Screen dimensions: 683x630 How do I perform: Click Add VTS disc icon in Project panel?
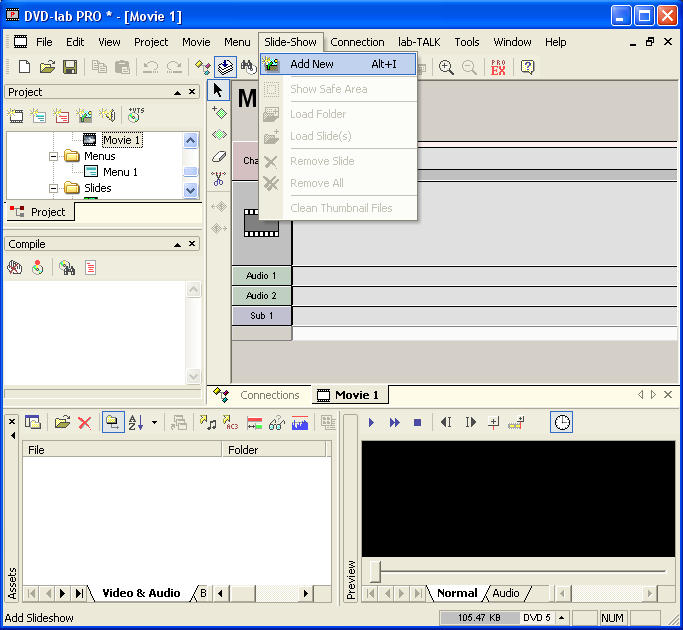click(x=135, y=115)
